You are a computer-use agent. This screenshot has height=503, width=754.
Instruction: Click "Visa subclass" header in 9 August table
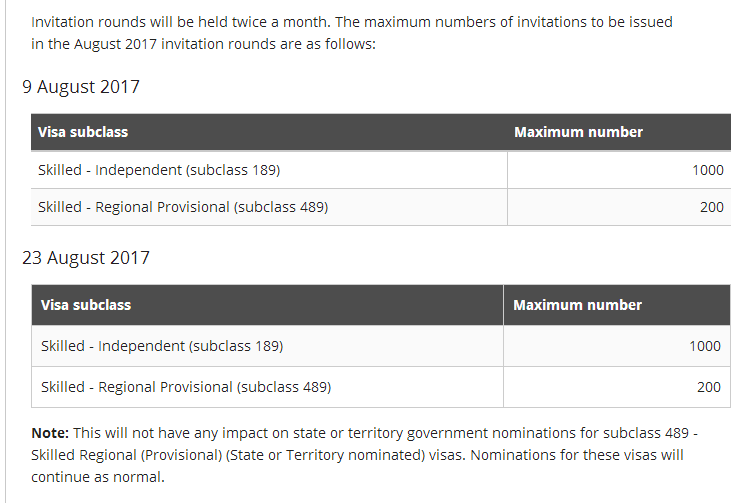pyautogui.click(x=83, y=132)
